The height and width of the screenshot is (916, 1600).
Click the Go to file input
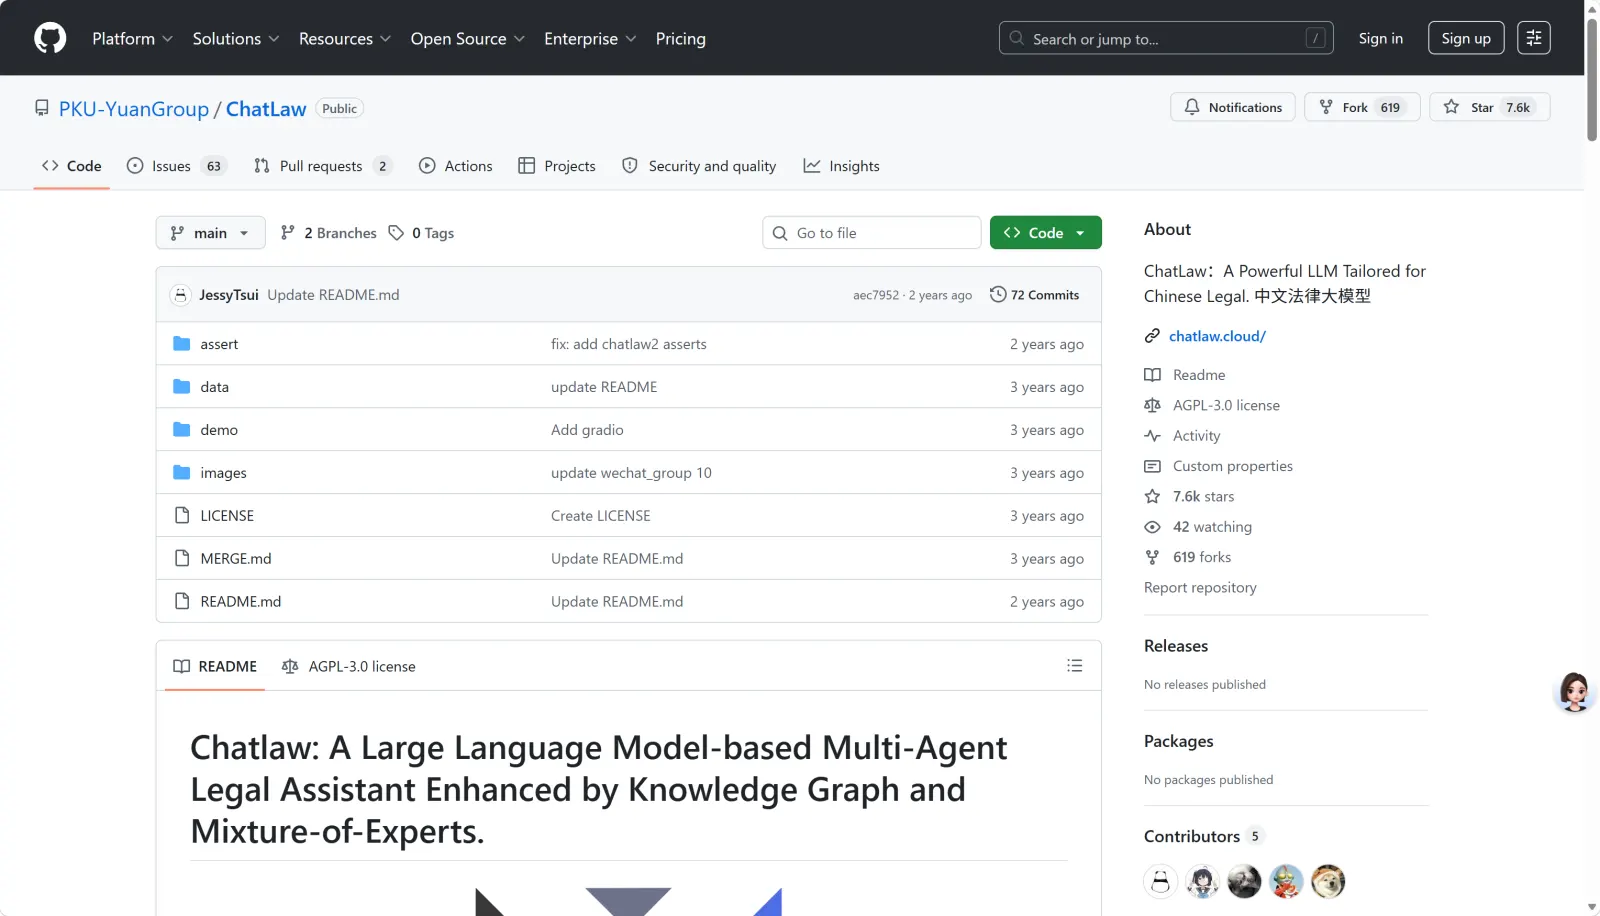click(x=871, y=233)
